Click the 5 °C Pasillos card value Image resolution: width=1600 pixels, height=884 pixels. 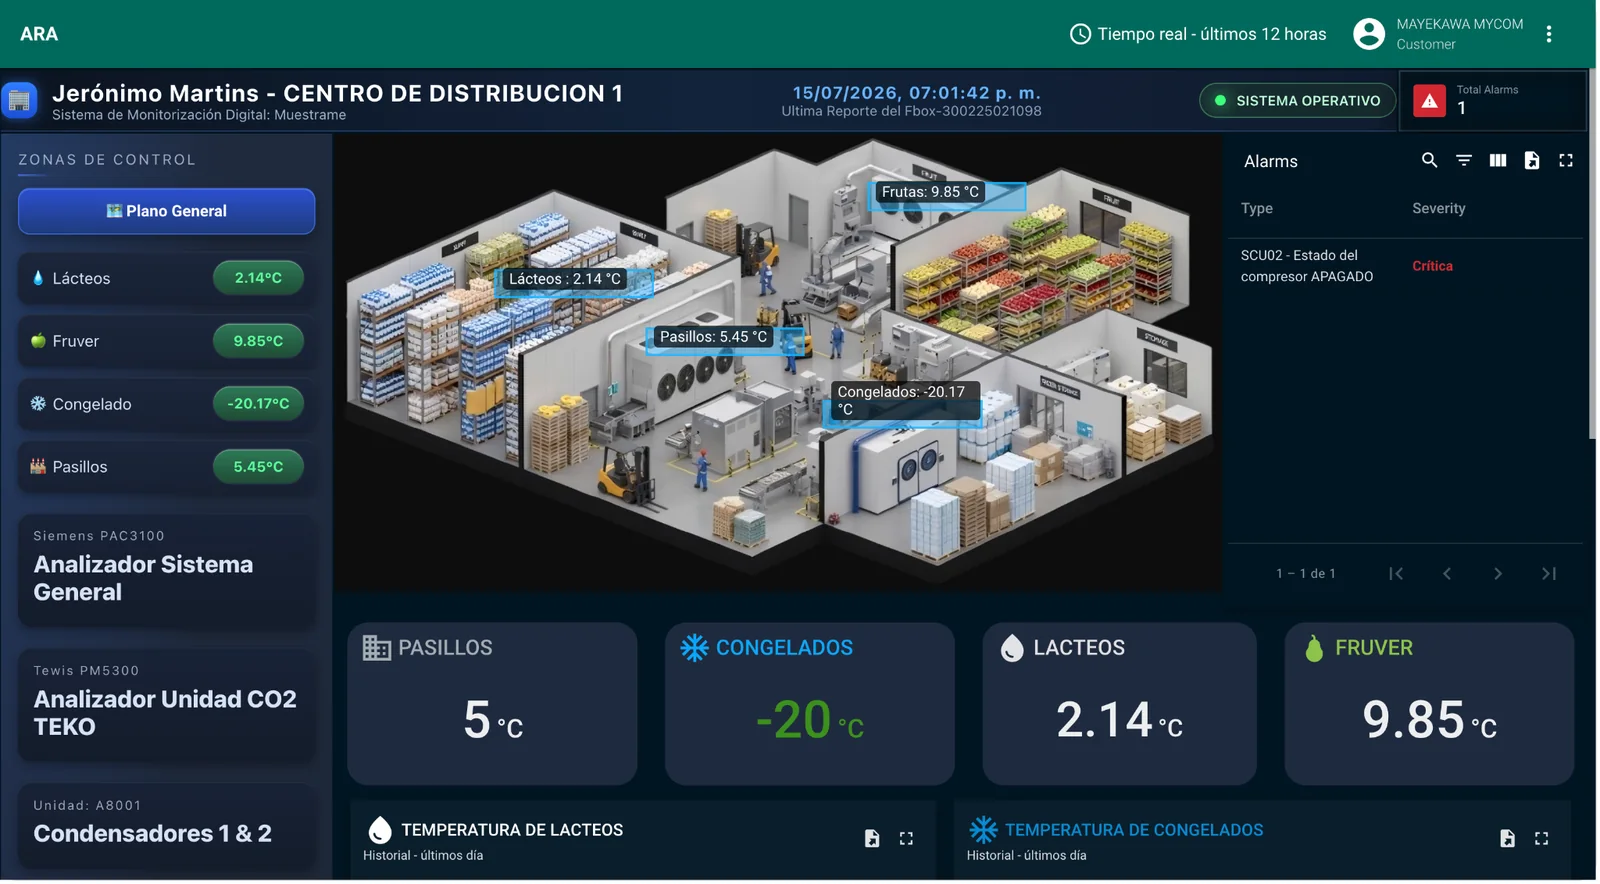point(492,720)
